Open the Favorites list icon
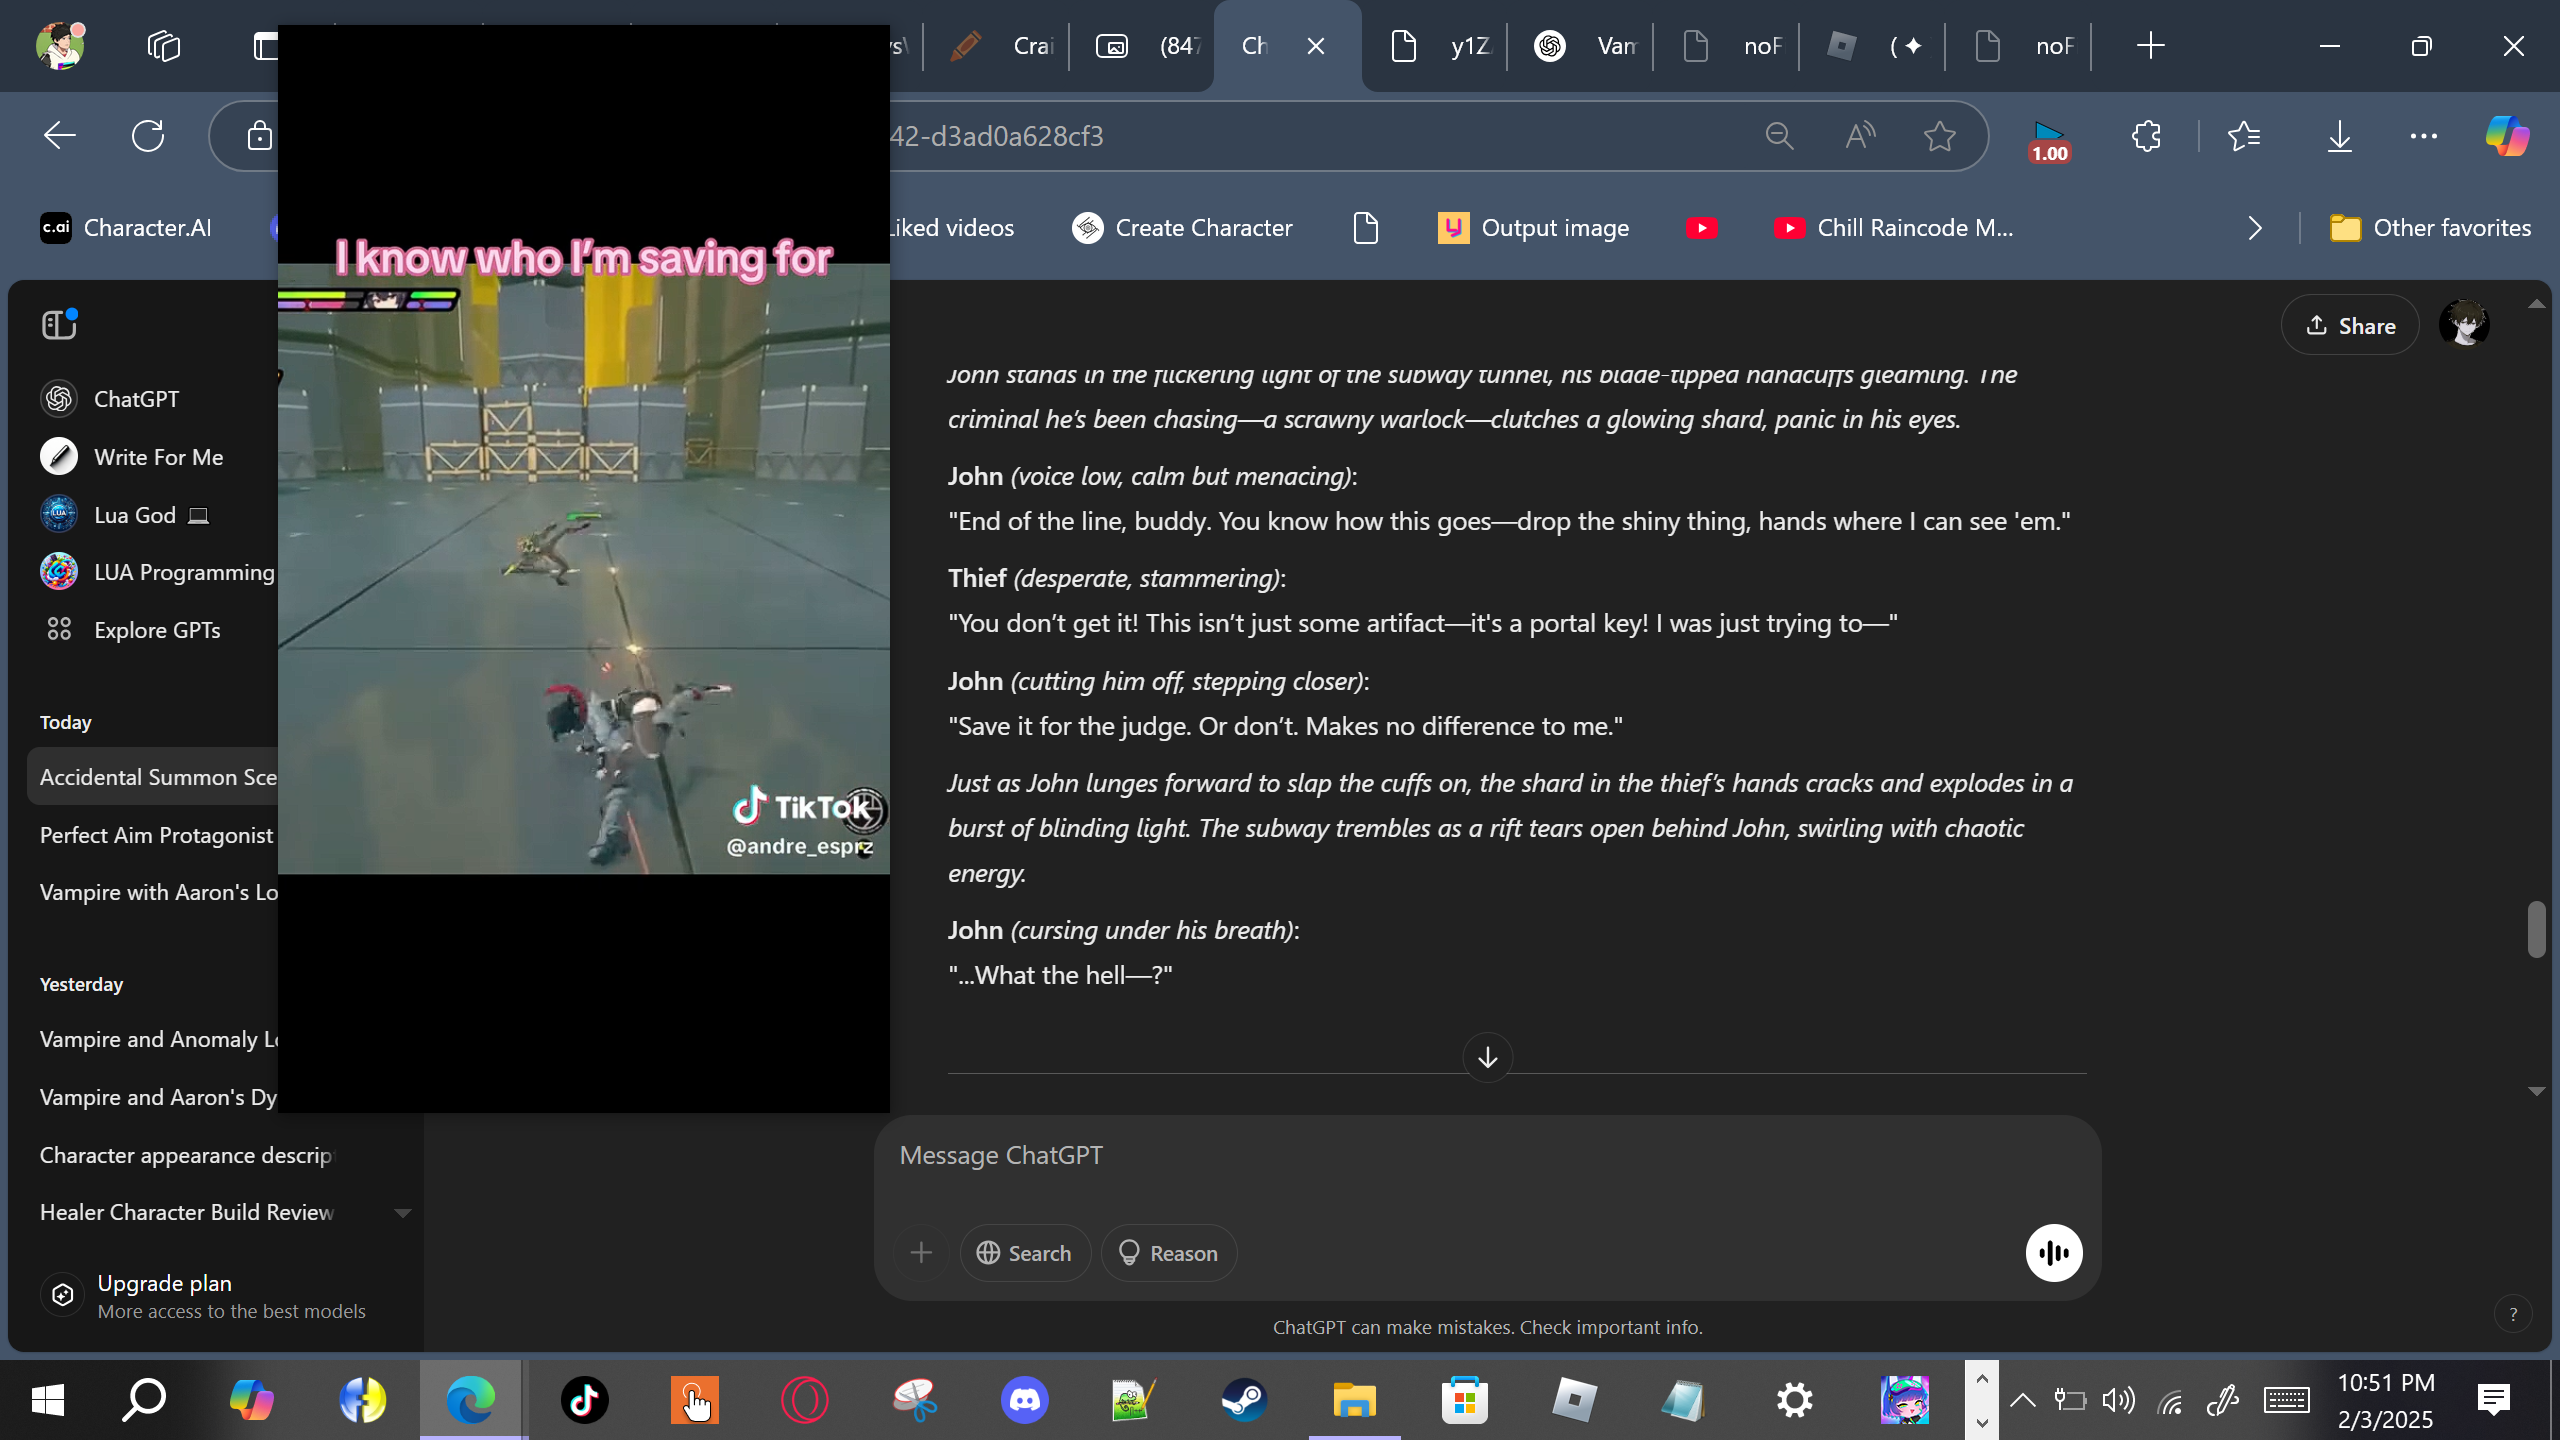Image resolution: width=2560 pixels, height=1440 pixels. (x=2244, y=136)
